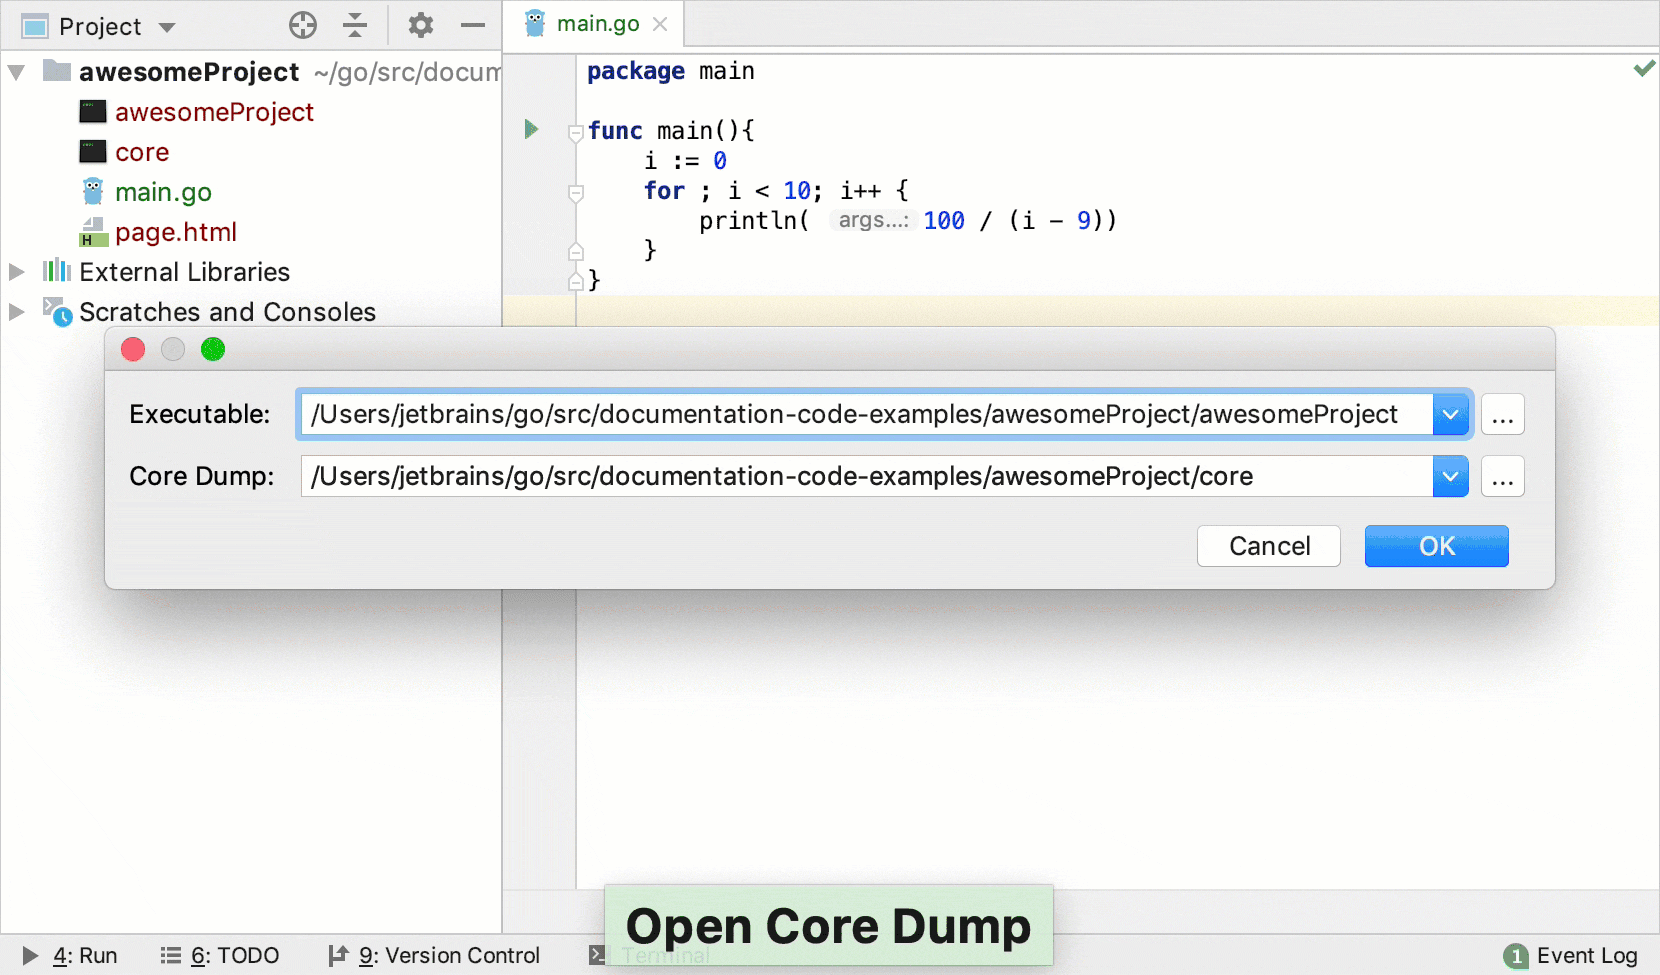Screen dimensions: 1660x975
Task: Open the Project view options gear icon
Action: (x=420, y=25)
